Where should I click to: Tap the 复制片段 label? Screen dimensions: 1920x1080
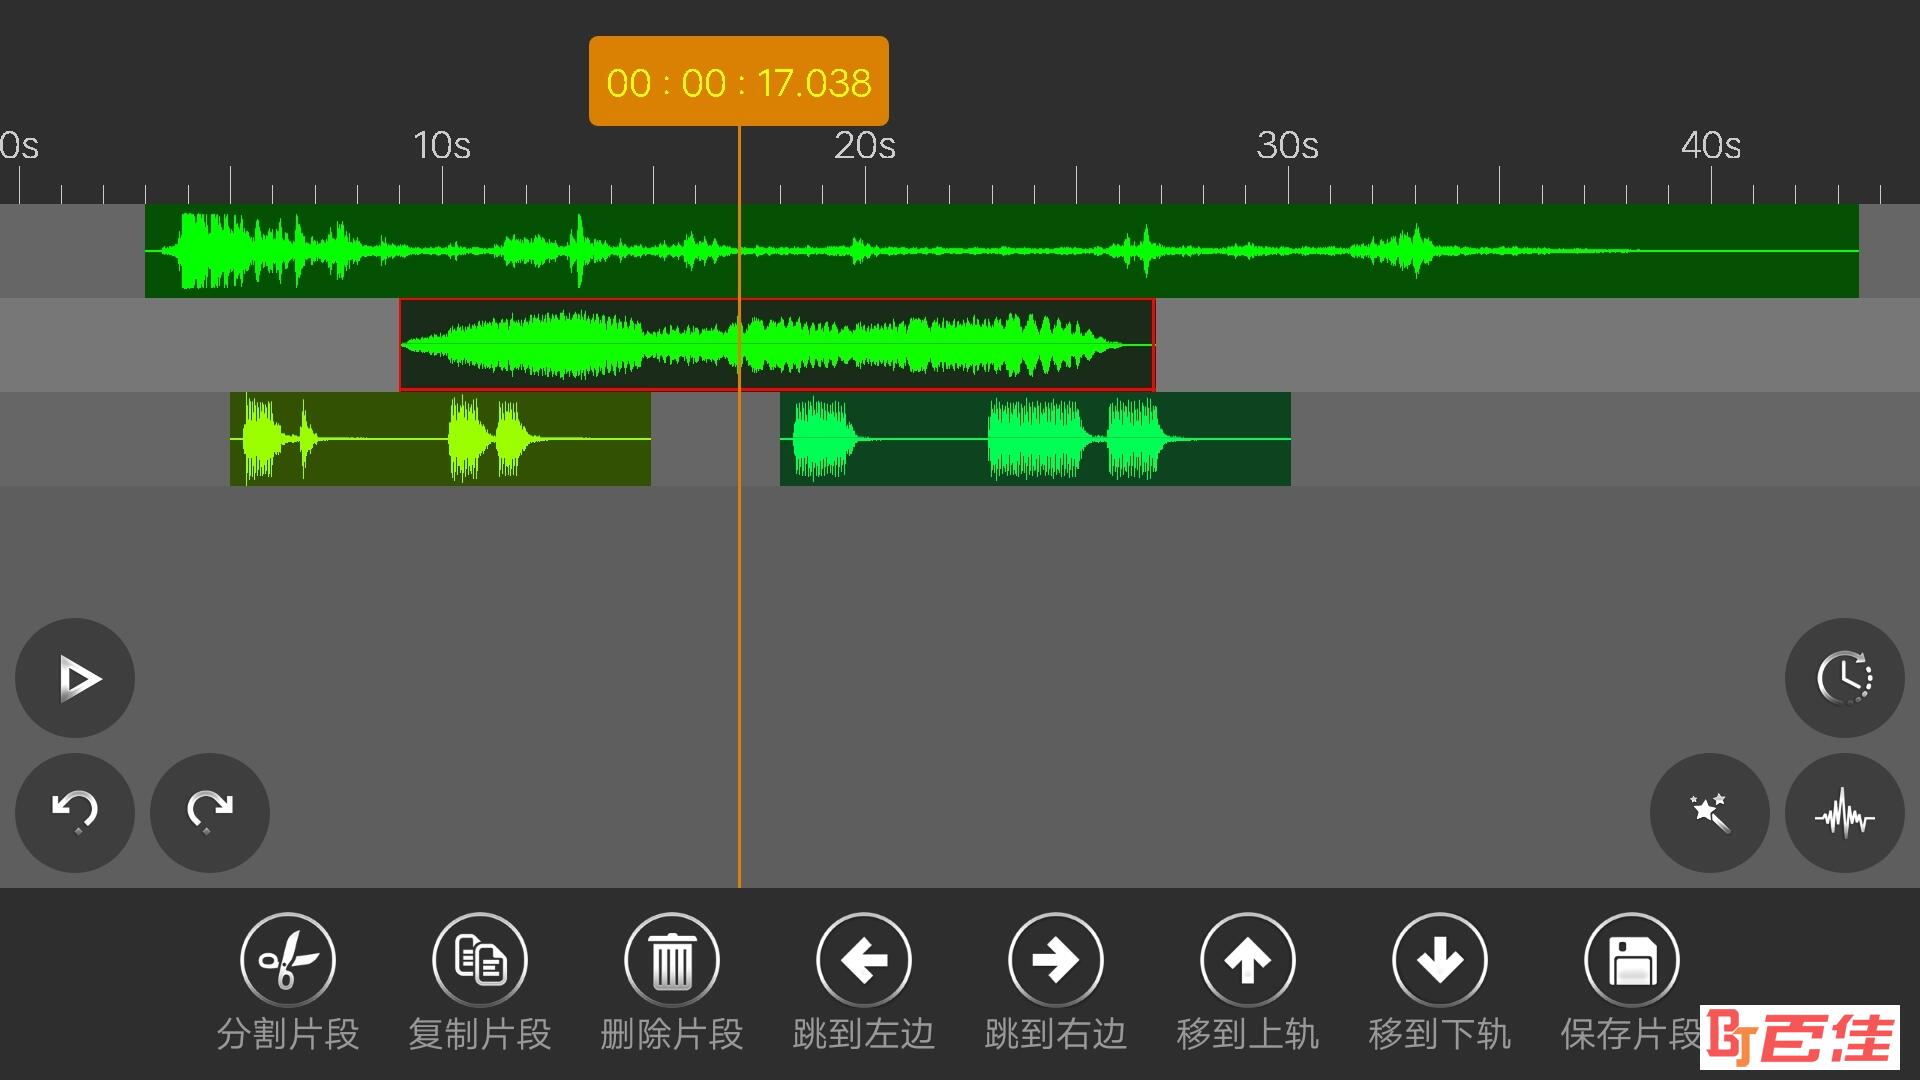(480, 1034)
